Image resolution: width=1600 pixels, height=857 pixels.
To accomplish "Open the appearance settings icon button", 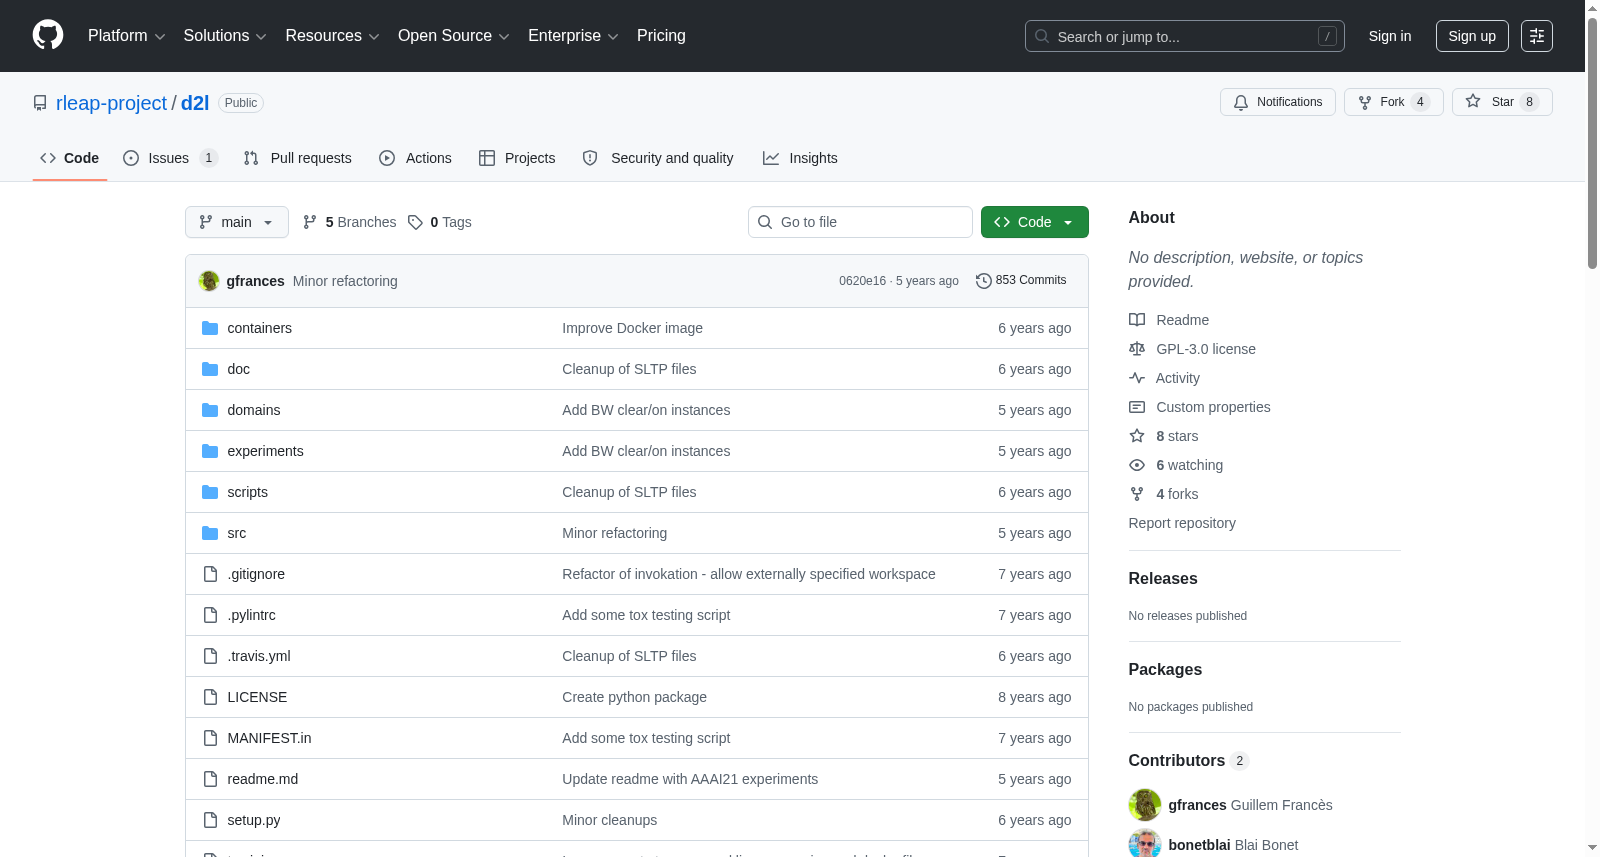I will 1537,36.
